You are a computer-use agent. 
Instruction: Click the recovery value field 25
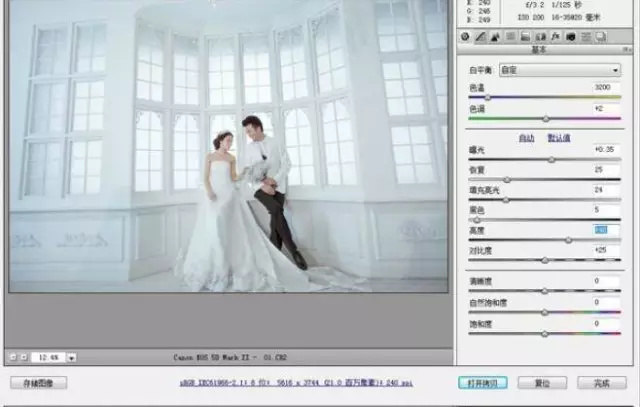coord(606,169)
